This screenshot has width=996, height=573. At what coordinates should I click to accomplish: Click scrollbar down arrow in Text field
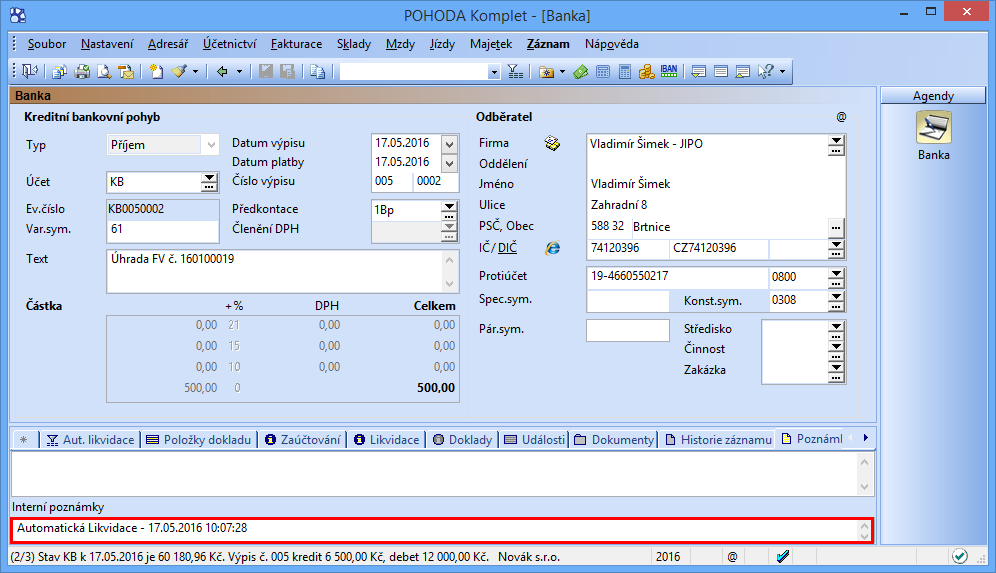(449, 284)
